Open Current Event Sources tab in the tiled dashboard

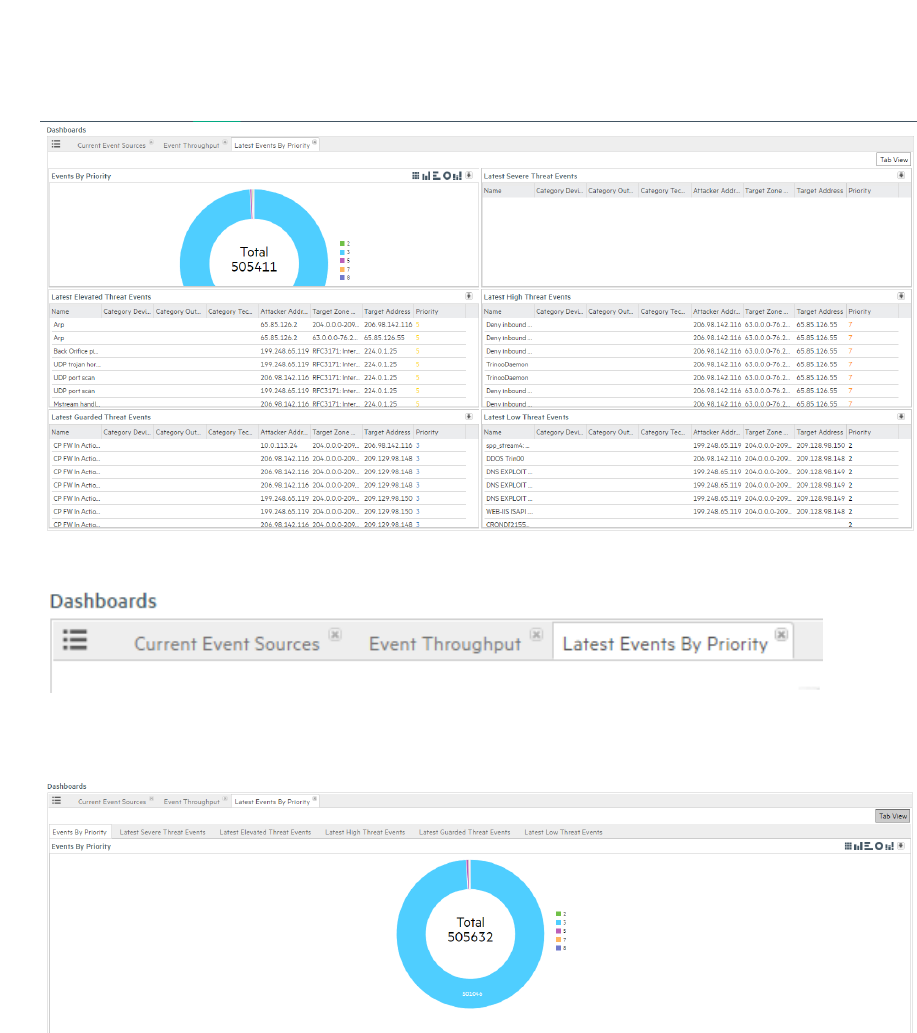(111, 146)
